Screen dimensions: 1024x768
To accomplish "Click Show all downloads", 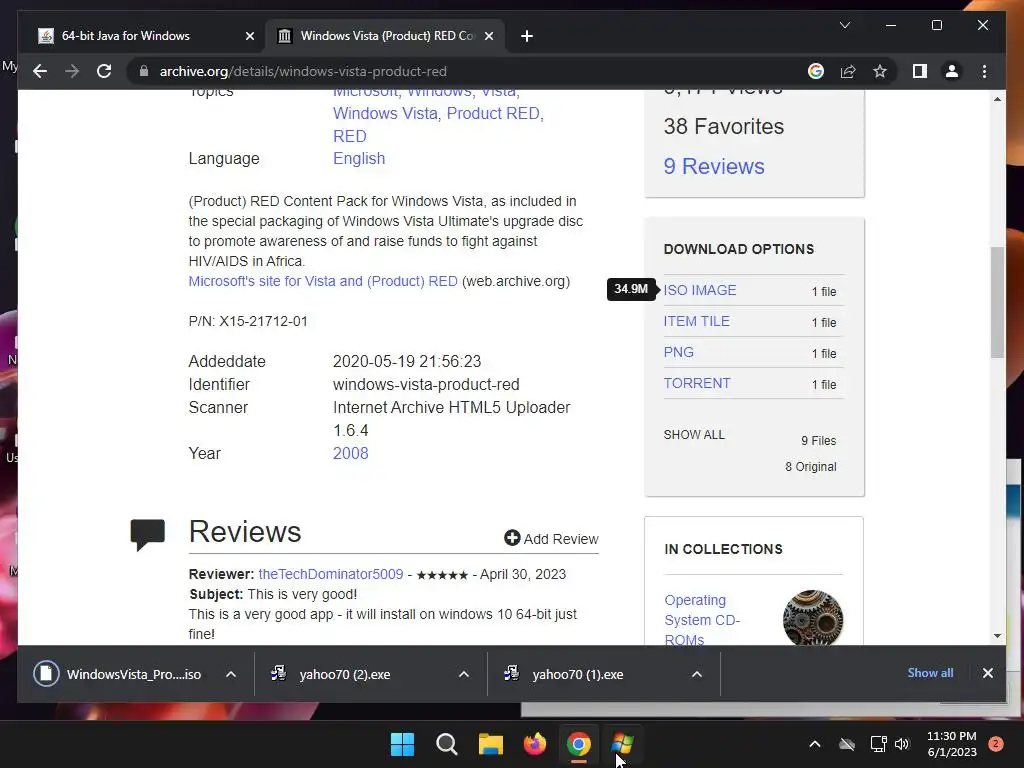I will tap(930, 673).
